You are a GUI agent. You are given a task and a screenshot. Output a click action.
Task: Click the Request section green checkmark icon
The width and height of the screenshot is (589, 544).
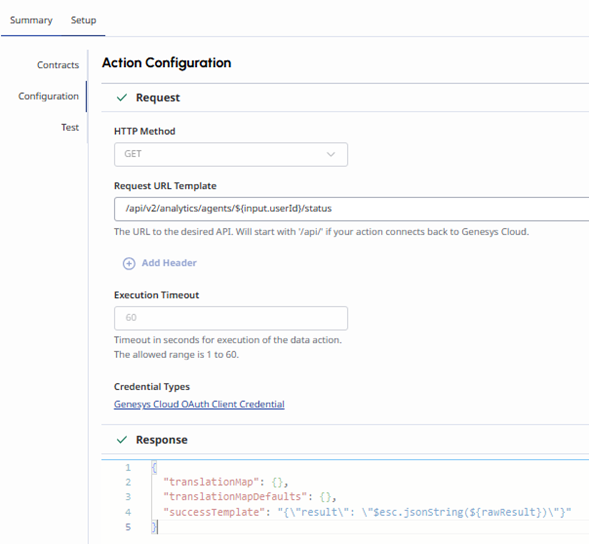click(122, 98)
